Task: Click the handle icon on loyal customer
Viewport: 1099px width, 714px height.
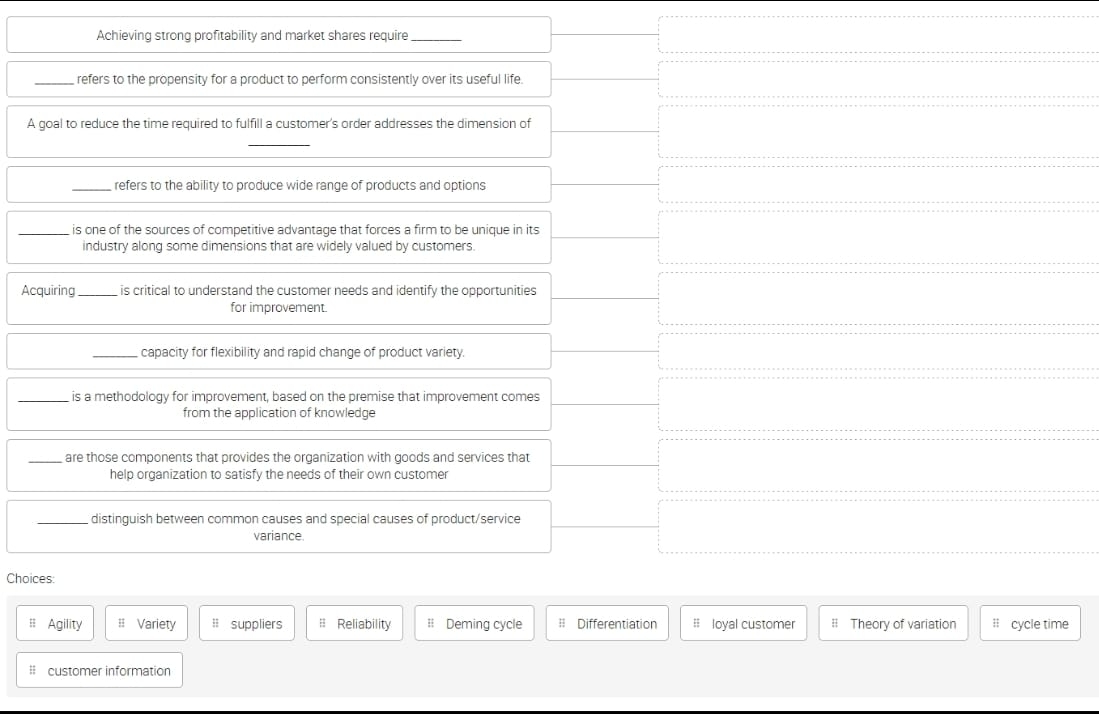Action: [697, 624]
